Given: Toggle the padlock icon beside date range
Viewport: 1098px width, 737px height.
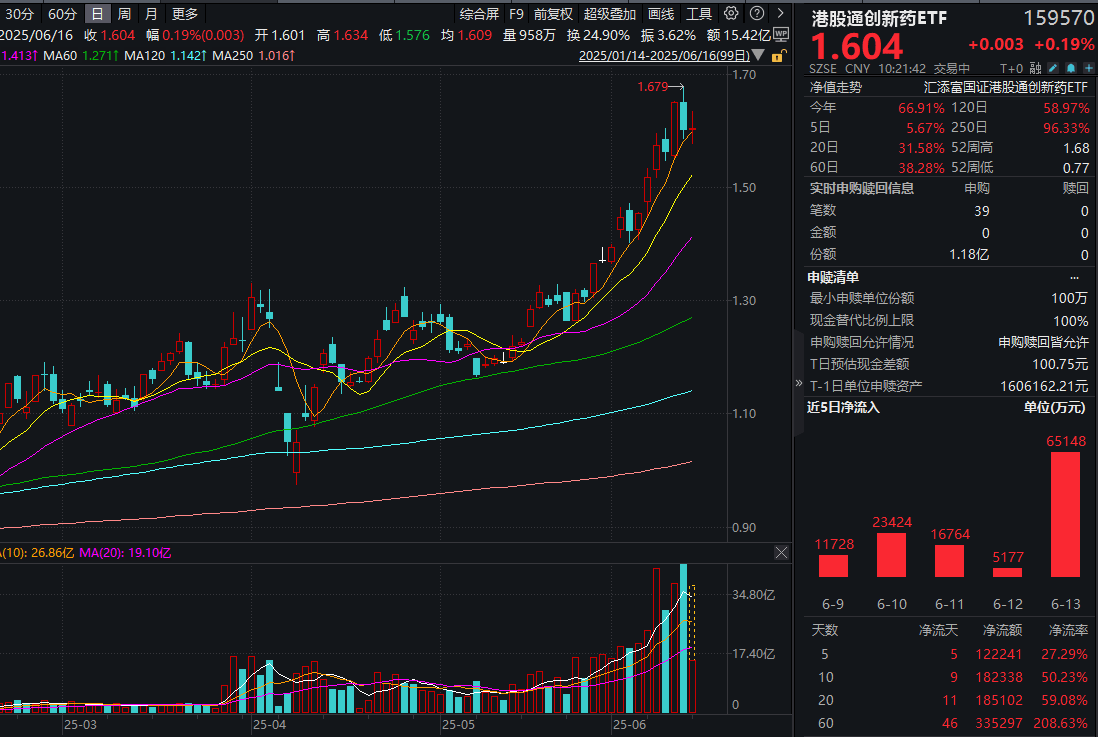Looking at the screenshot, I should pos(779,58).
